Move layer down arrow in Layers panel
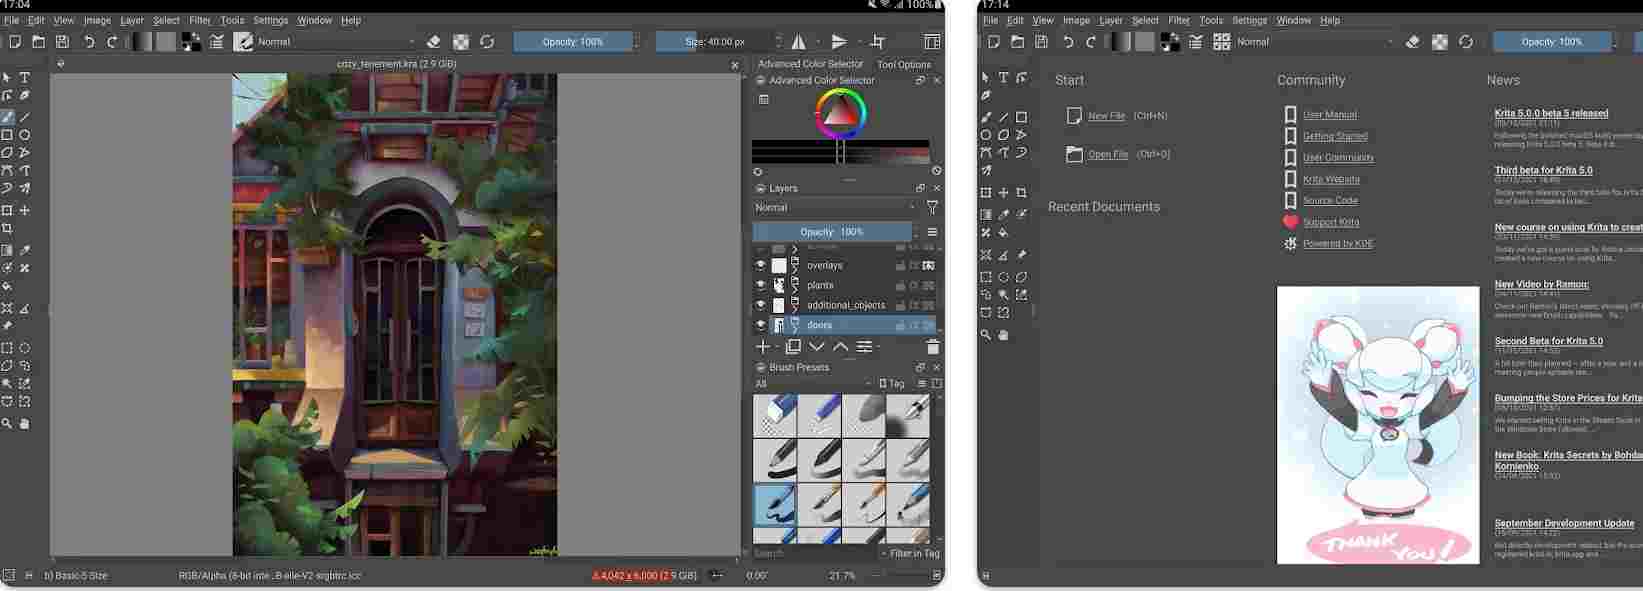 [x=817, y=347]
